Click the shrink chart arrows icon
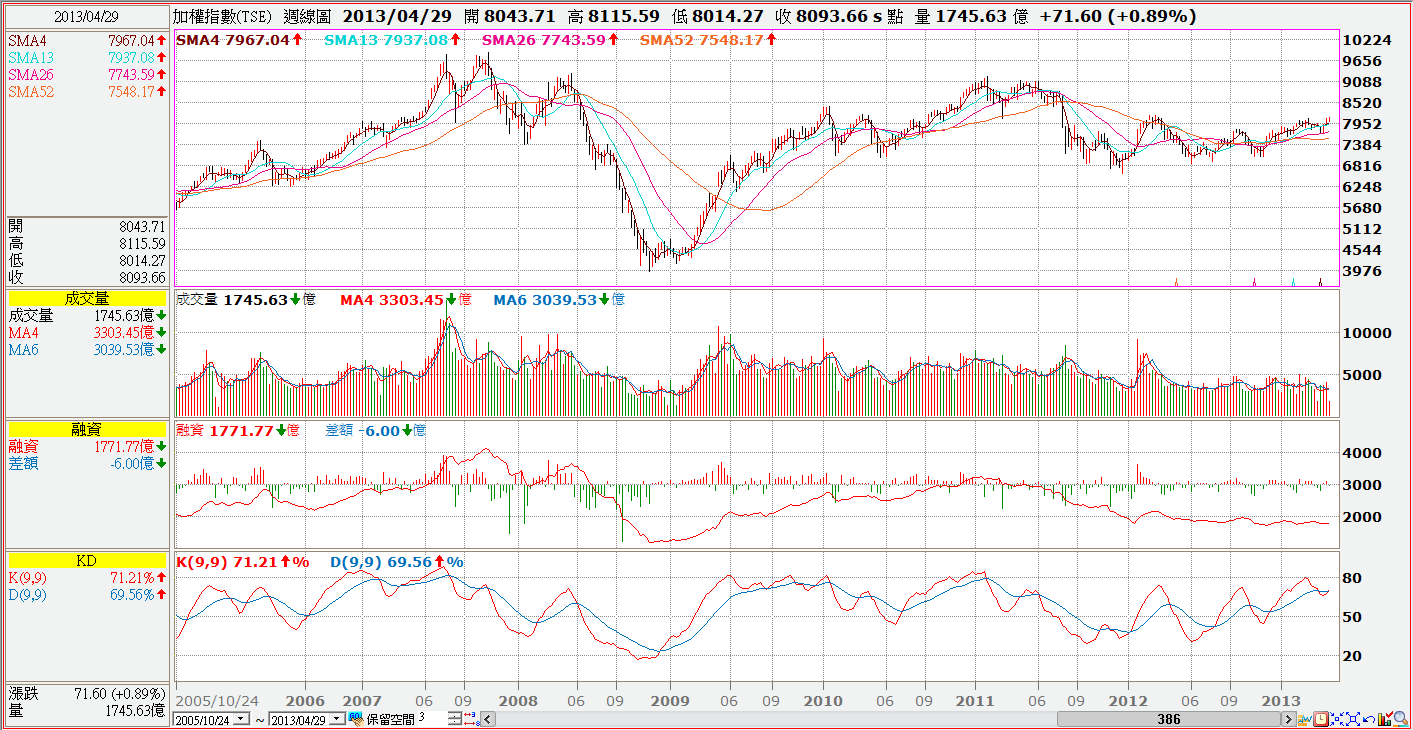Viewport: 1413px width, 730px height. [x=1337, y=719]
